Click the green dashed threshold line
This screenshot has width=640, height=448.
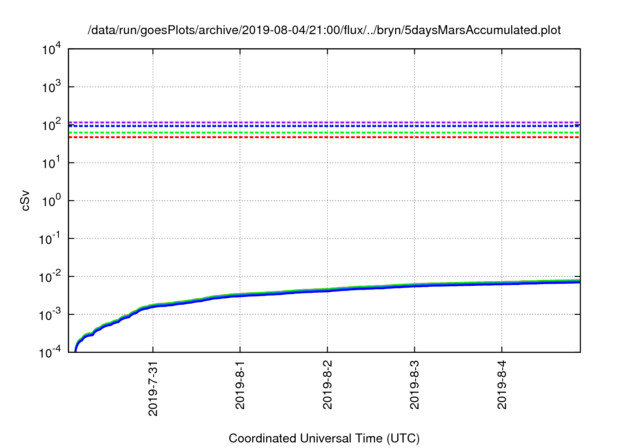point(324,133)
